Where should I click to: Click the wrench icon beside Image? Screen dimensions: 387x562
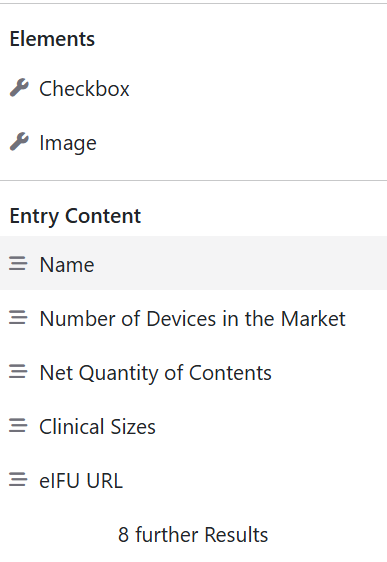tap(19, 142)
